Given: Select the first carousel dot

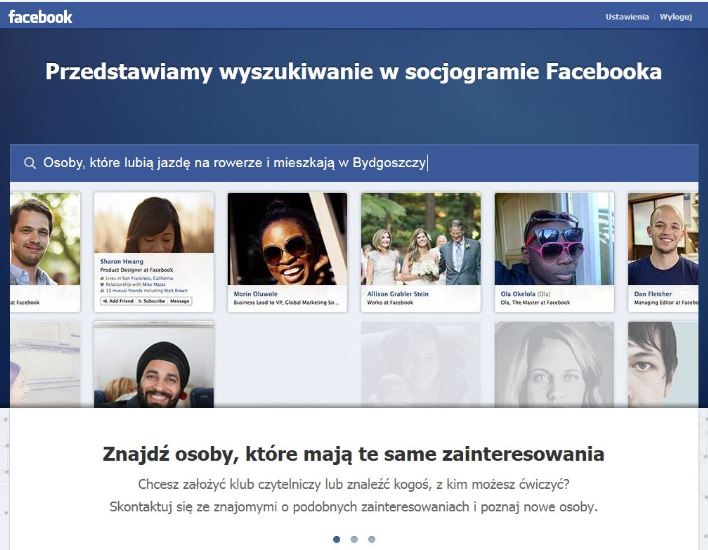Looking at the screenshot, I should 336,539.
